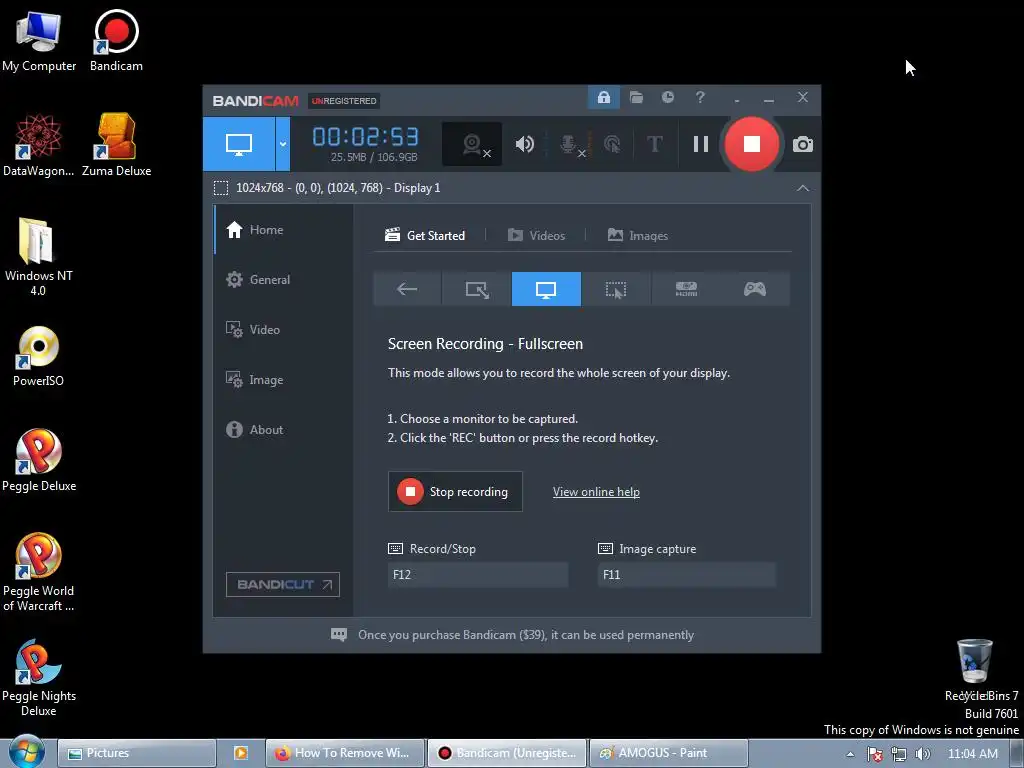
Task: Click the lock icon in title bar
Action: tap(603, 97)
